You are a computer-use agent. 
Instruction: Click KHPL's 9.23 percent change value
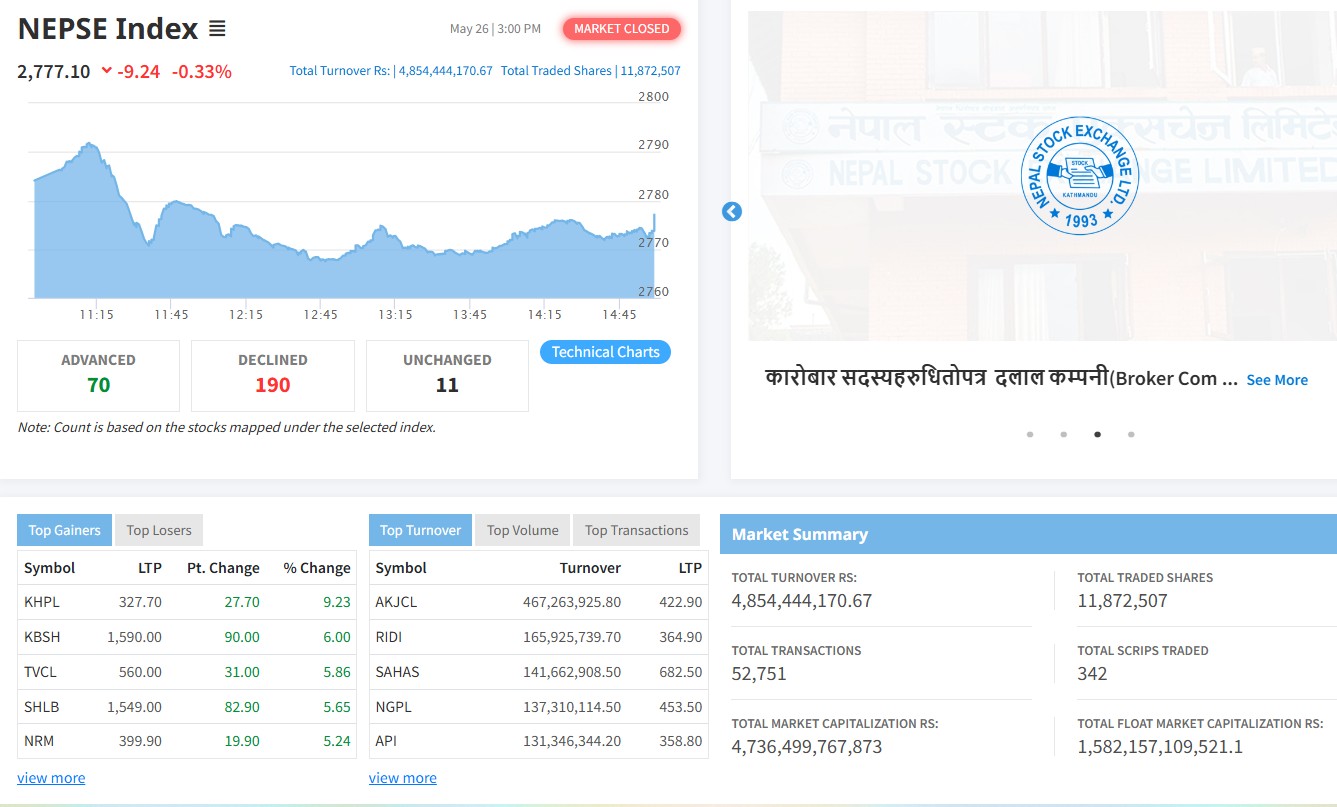[x=337, y=602]
